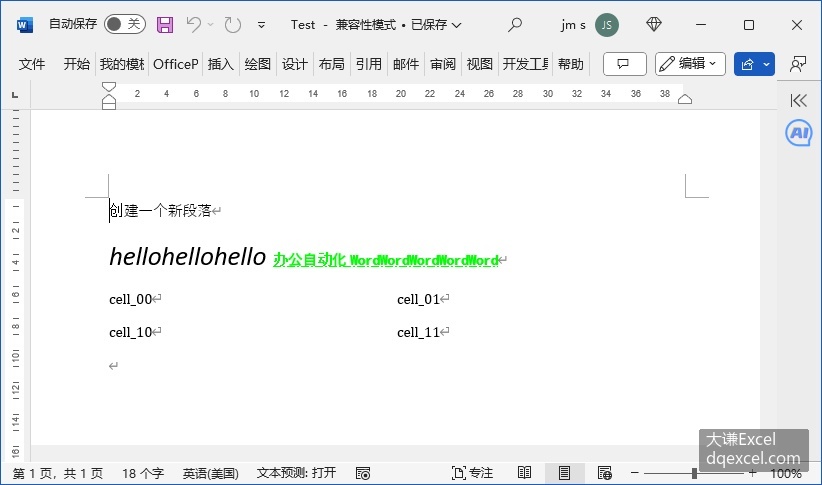Screen dimensions: 822x485
Task: Open the AI assistant icon
Action: point(798,133)
